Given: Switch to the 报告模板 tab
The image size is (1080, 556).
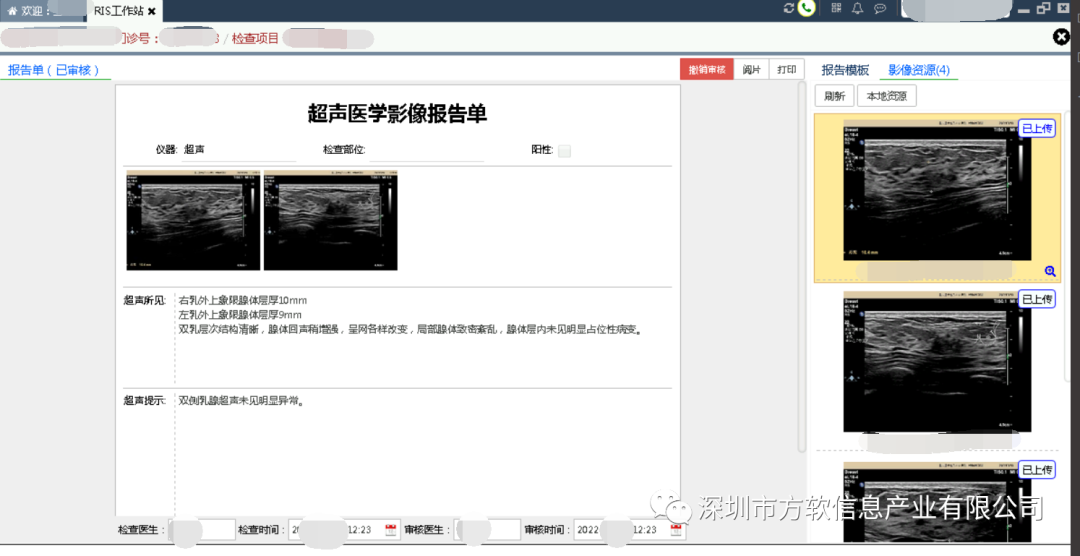Looking at the screenshot, I should click(x=845, y=70).
